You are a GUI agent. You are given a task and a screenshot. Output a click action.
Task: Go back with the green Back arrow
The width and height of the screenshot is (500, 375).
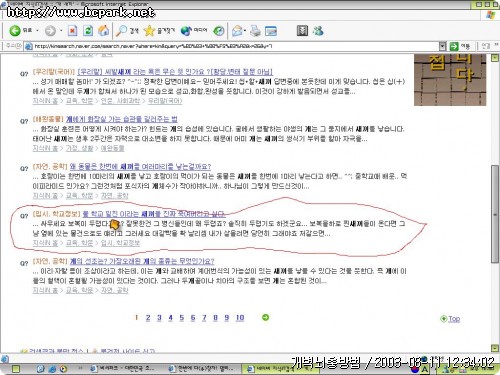(x=15, y=31)
